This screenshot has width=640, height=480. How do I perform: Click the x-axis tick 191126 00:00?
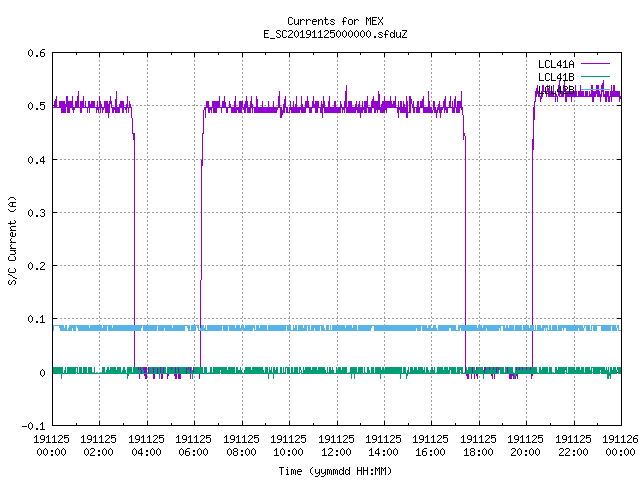(620, 445)
